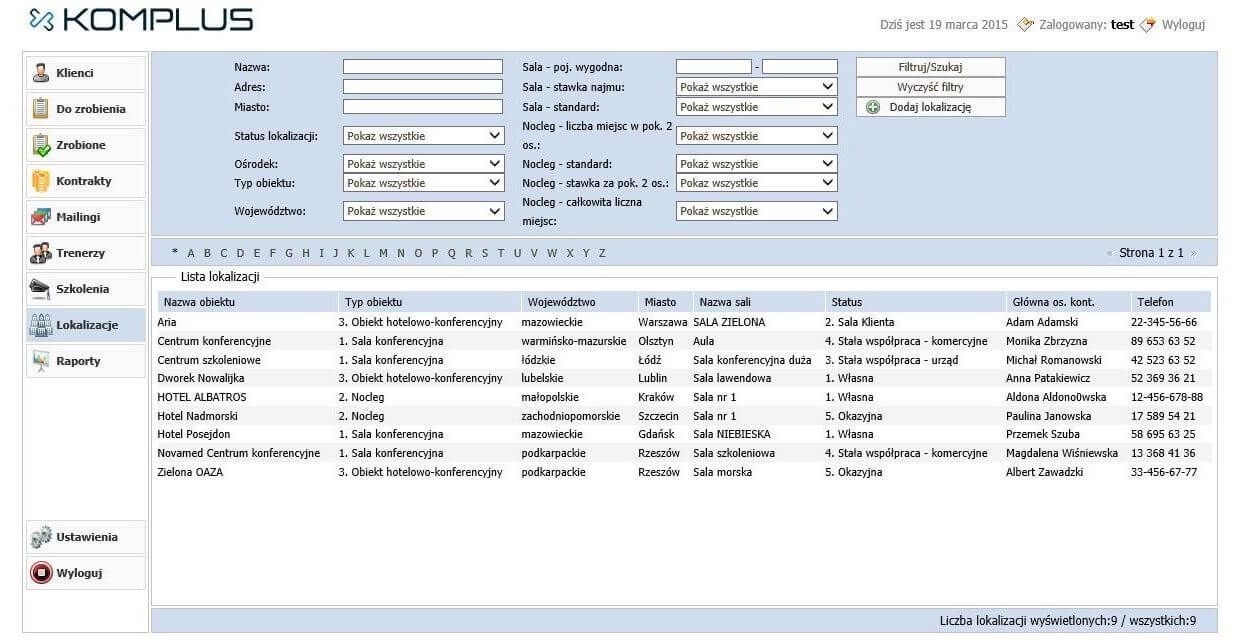
Task: Click Wyczyść filtry button
Action: (x=931, y=87)
